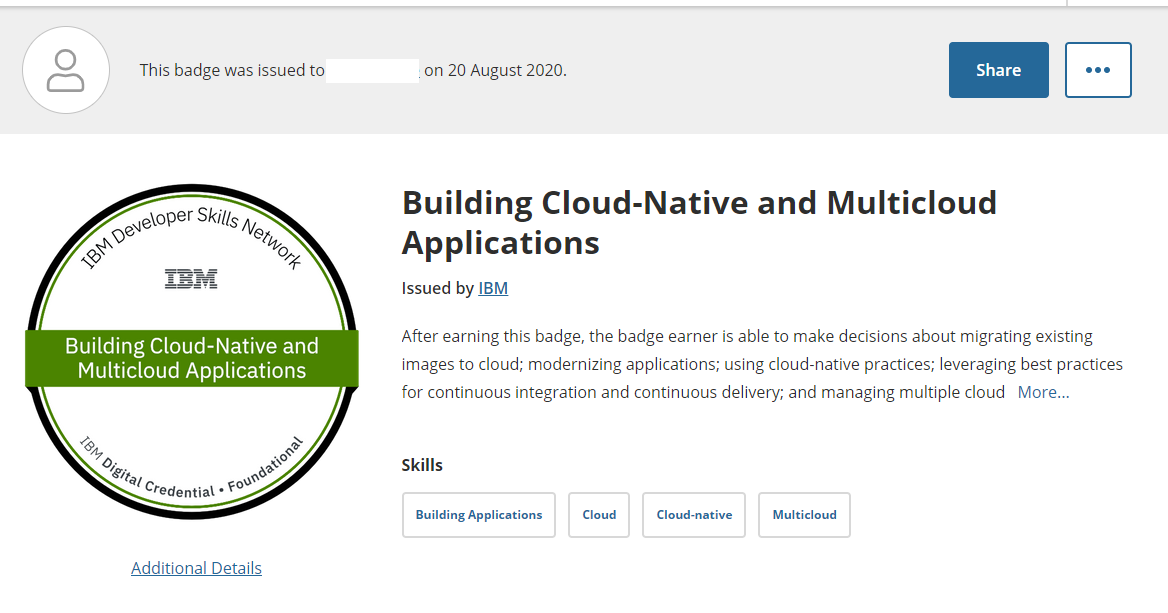Select the Cloud skill tag

tap(599, 515)
